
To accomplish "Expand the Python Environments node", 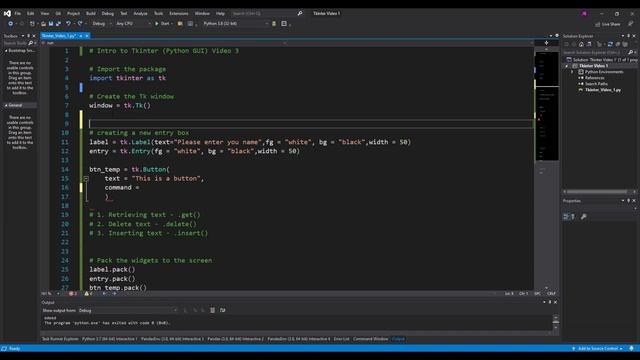I will click(572, 72).
